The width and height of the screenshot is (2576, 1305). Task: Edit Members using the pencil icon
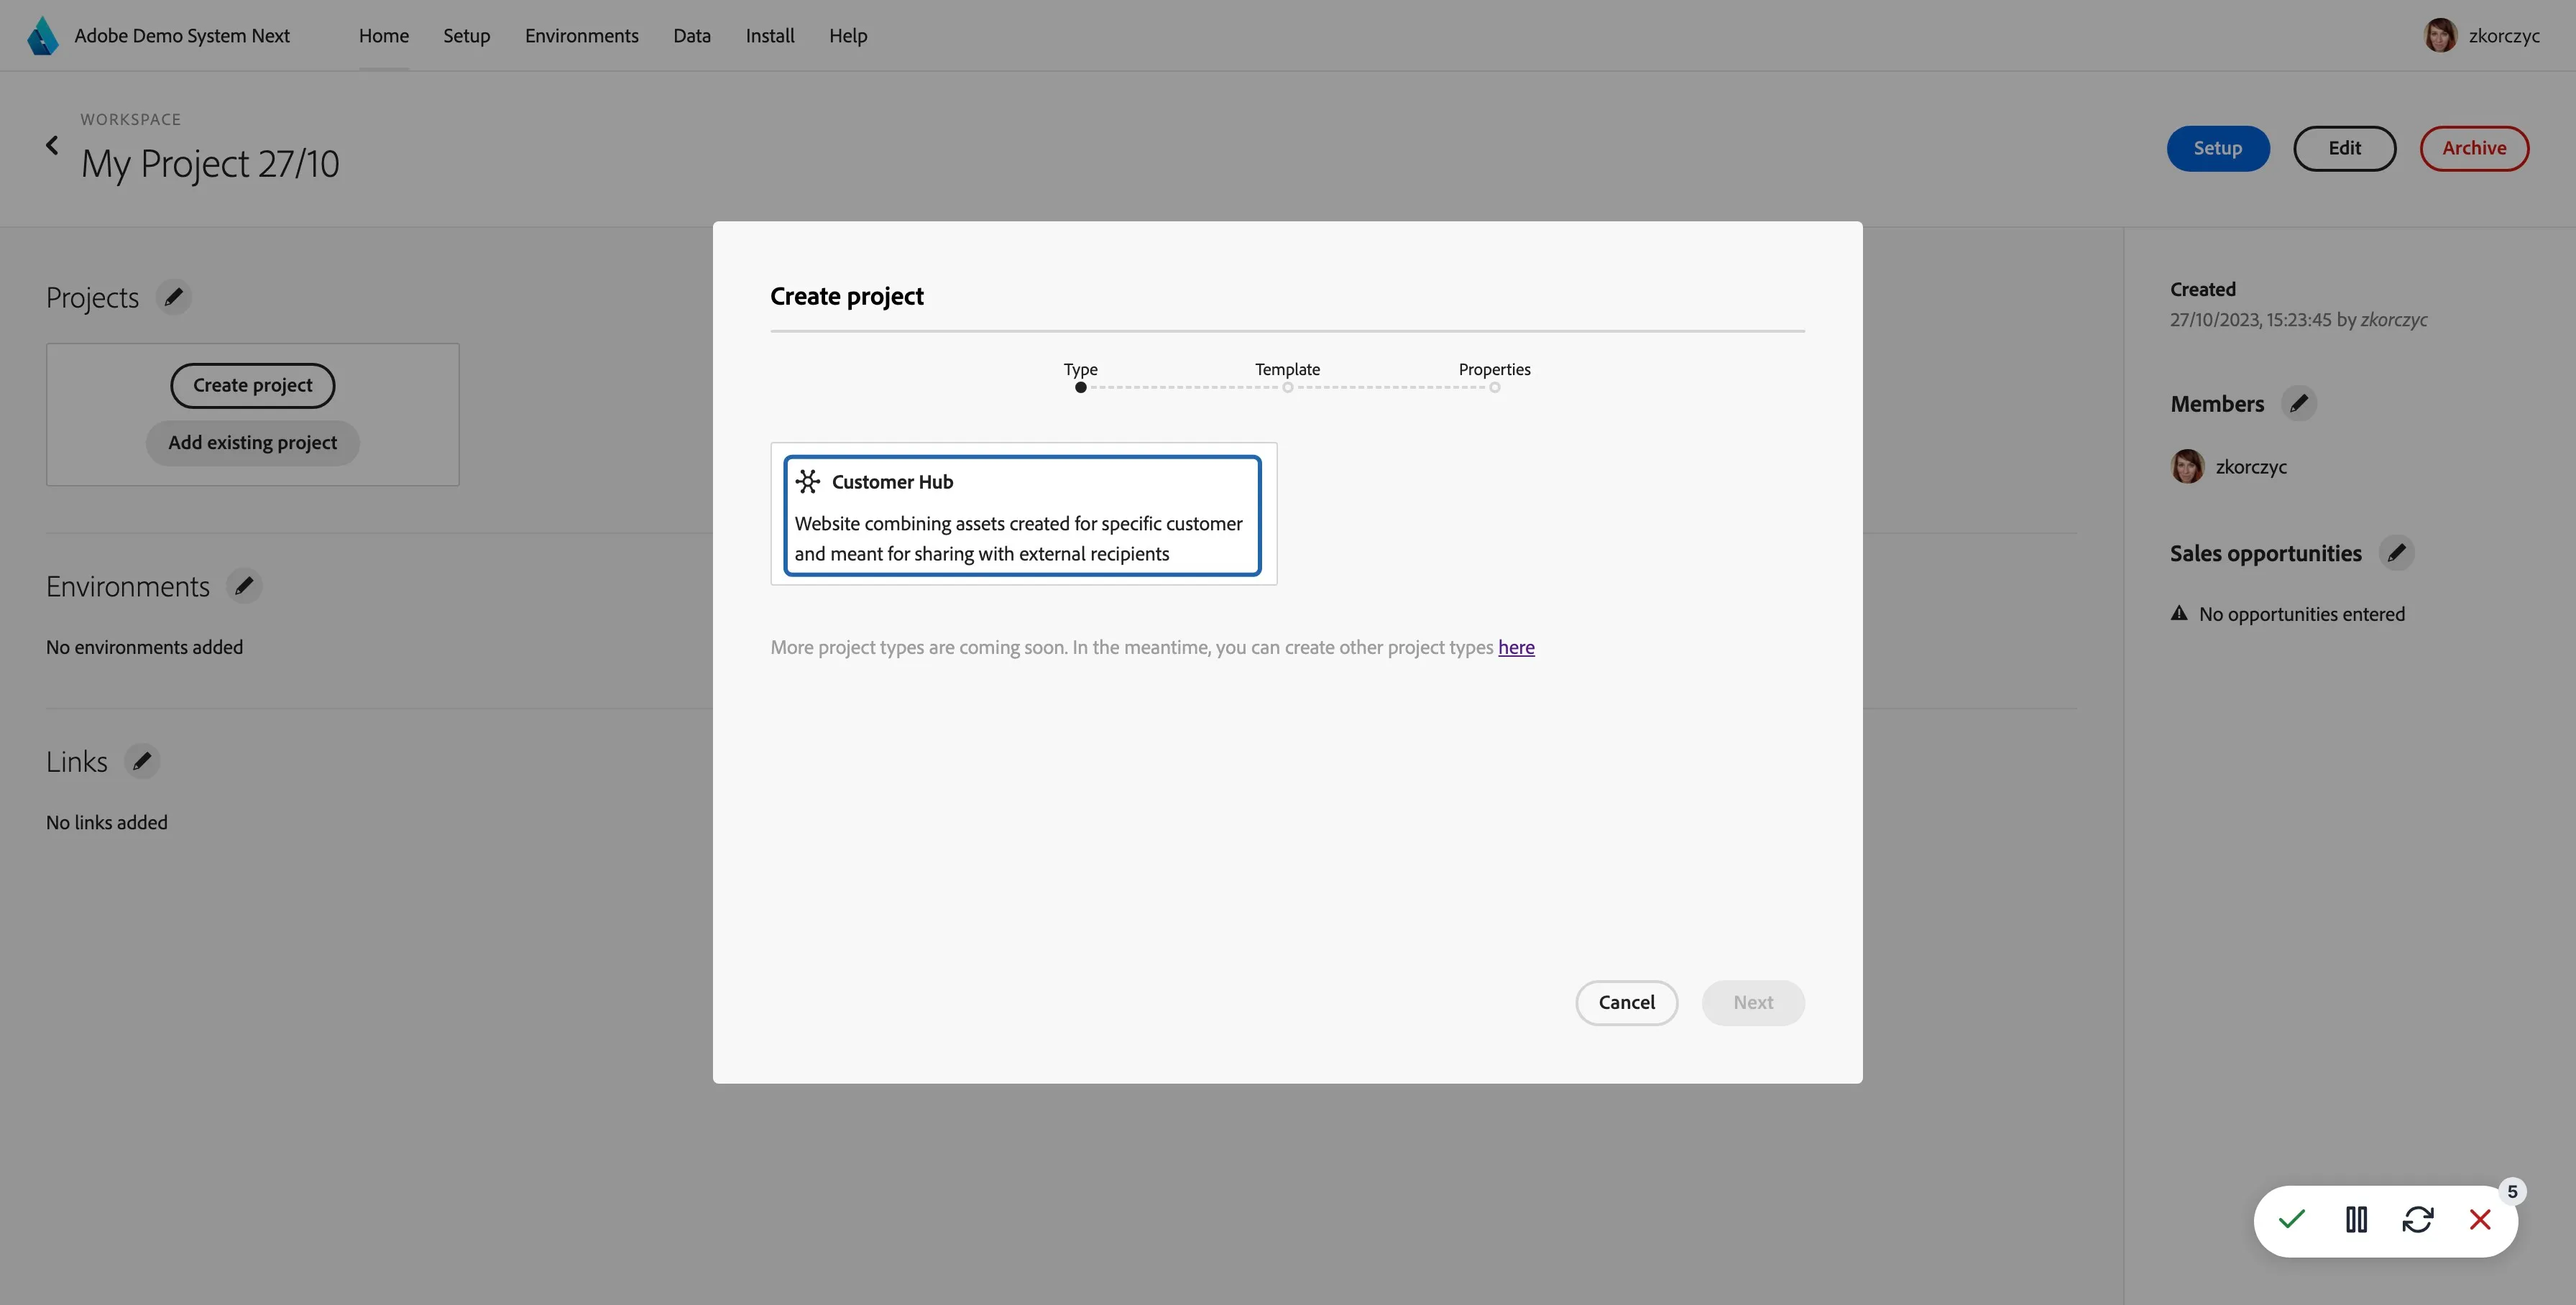pyautogui.click(x=2299, y=403)
